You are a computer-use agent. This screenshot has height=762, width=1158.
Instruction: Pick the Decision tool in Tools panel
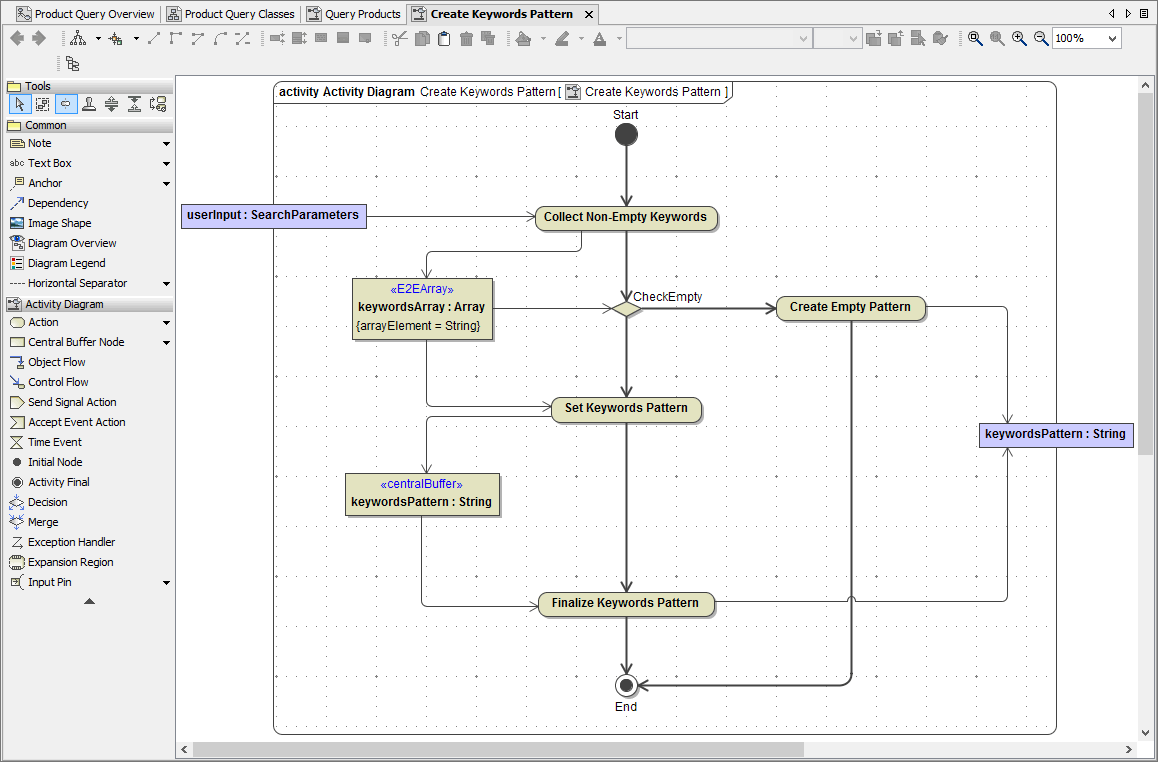point(45,501)
